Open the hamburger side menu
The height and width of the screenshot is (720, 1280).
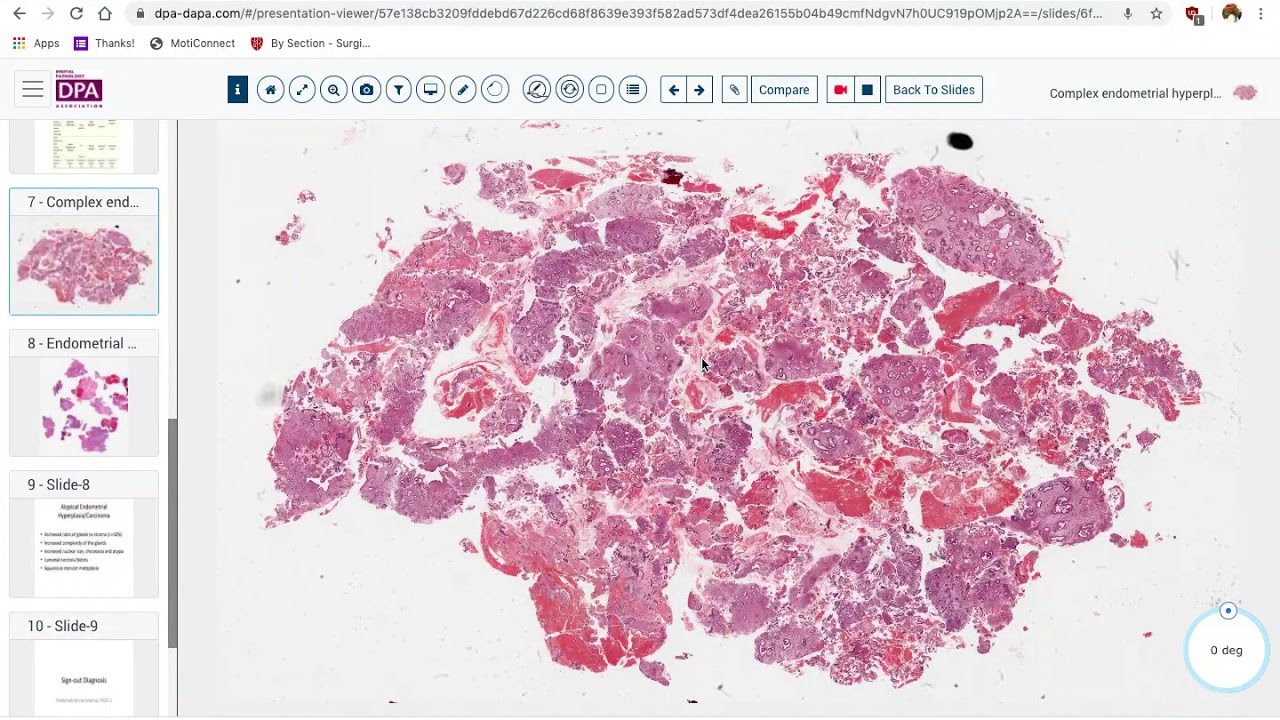click(x=33, y=90)
